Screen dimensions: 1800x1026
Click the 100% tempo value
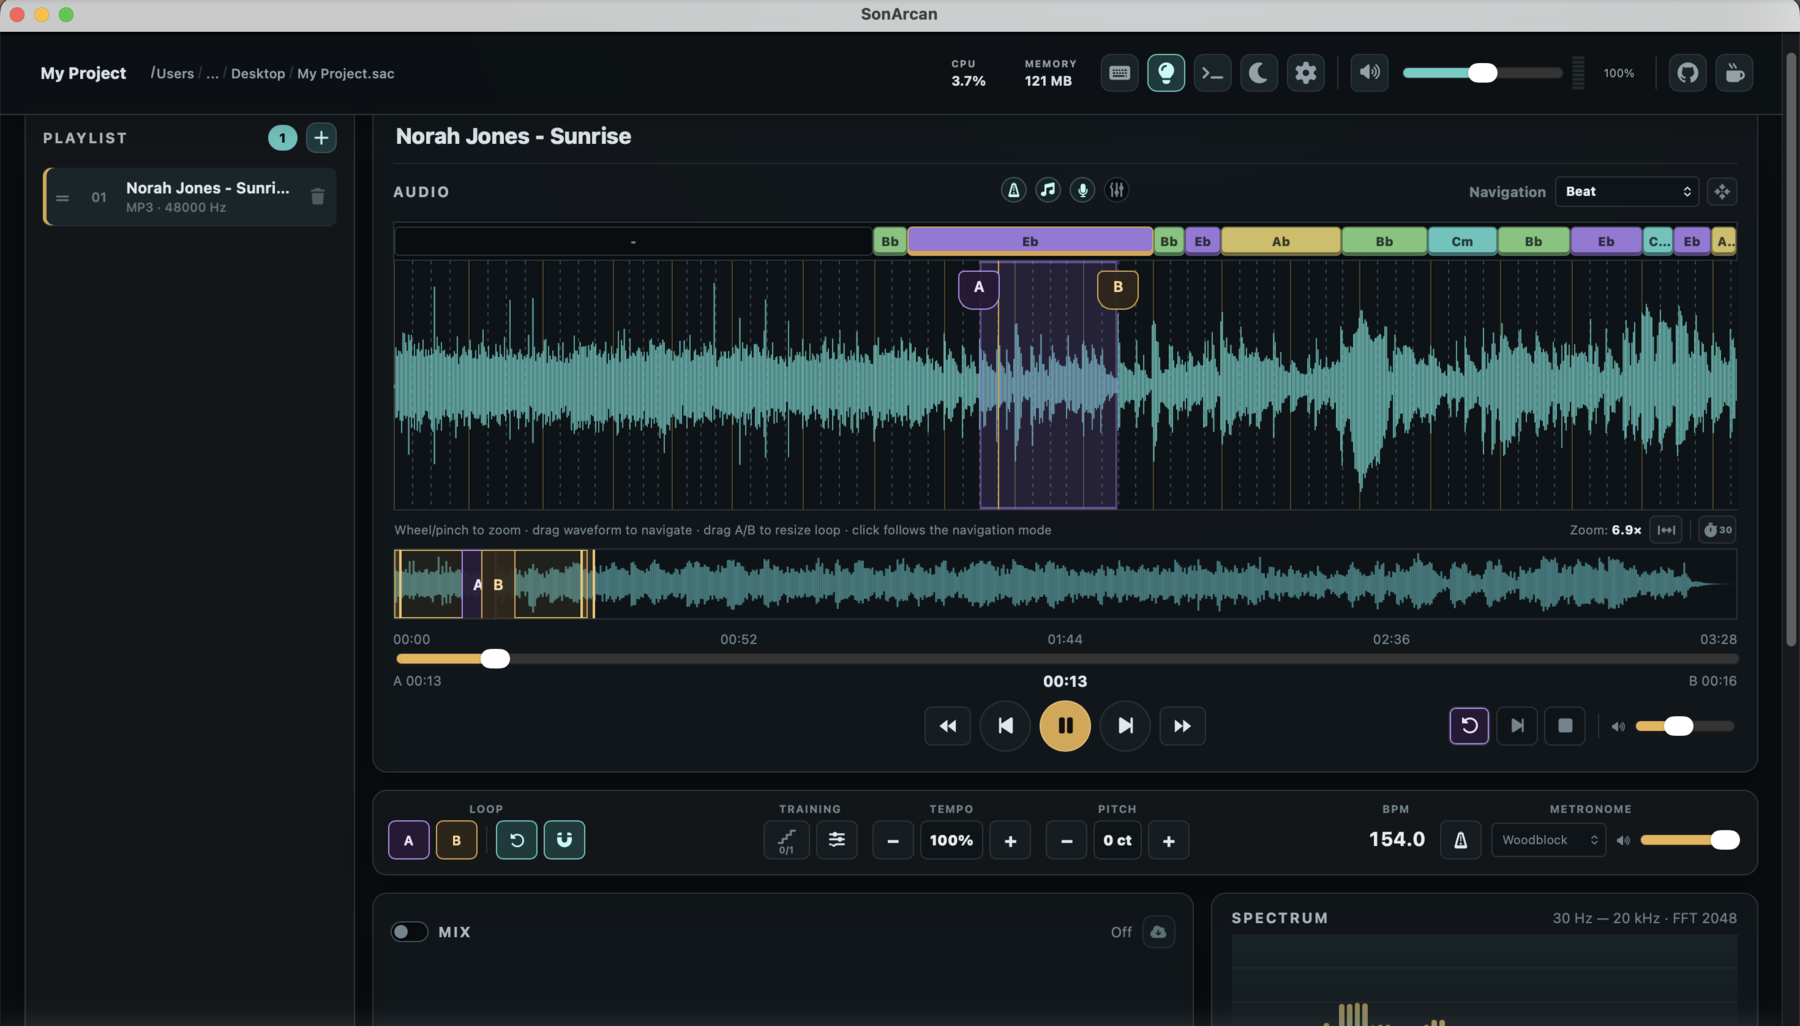pos(951,841)
